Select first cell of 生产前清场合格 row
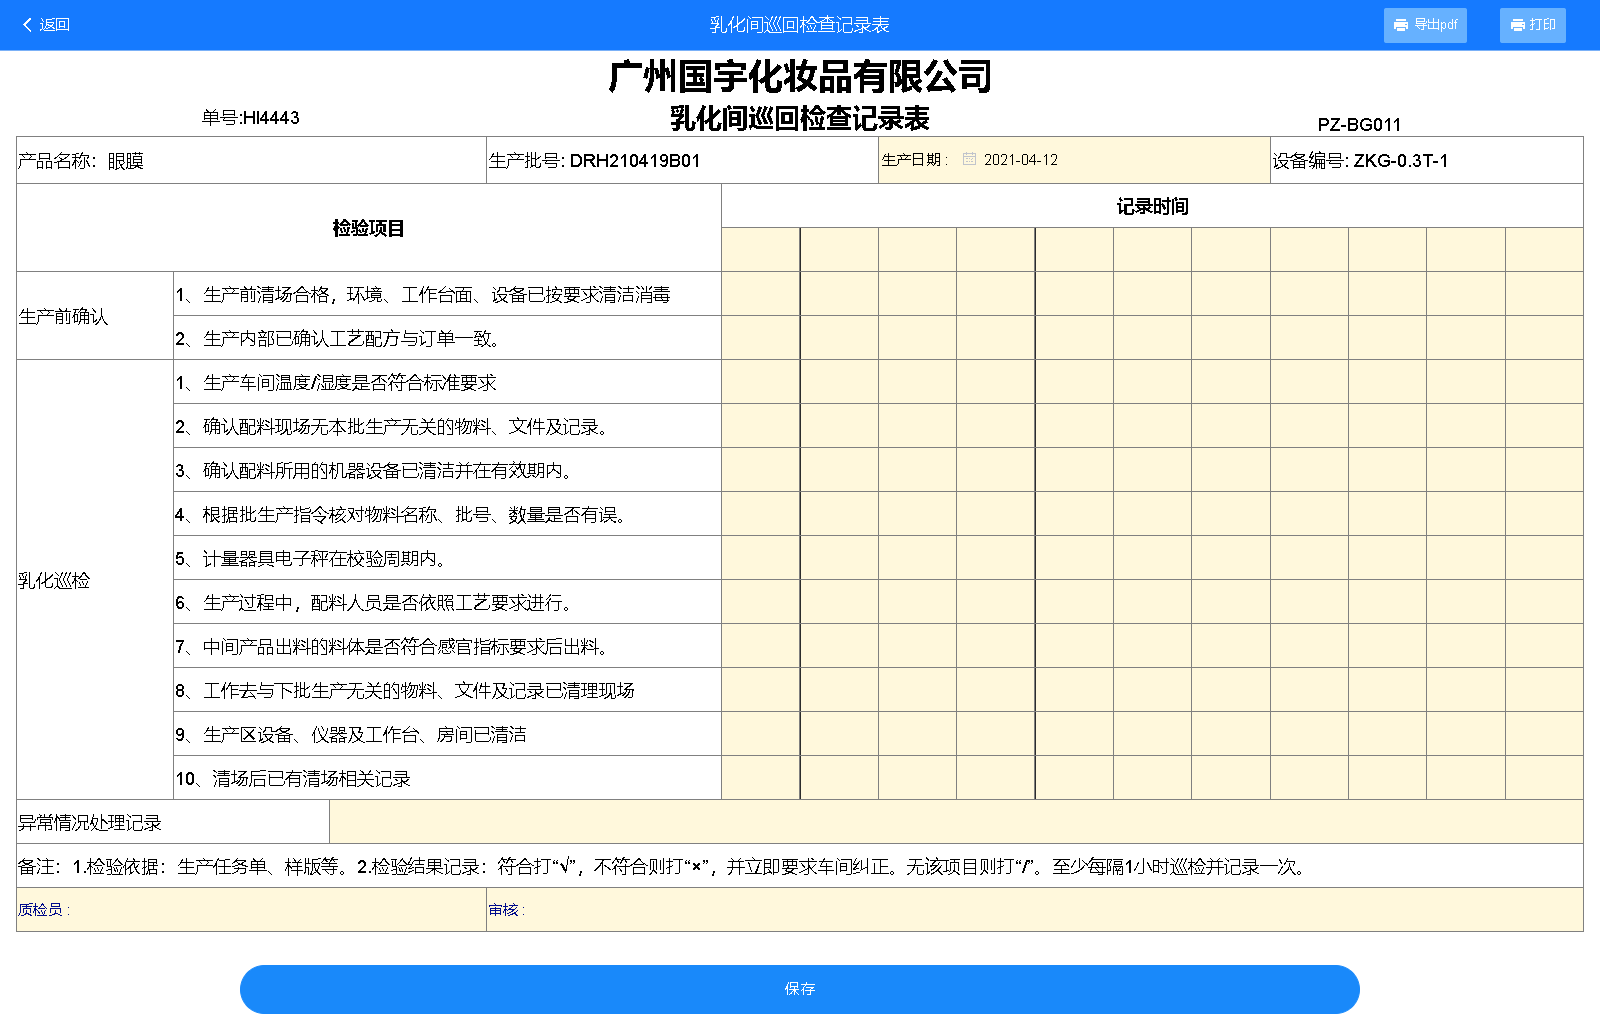This screenshot has height=1025, width=1600. [760, 294]
